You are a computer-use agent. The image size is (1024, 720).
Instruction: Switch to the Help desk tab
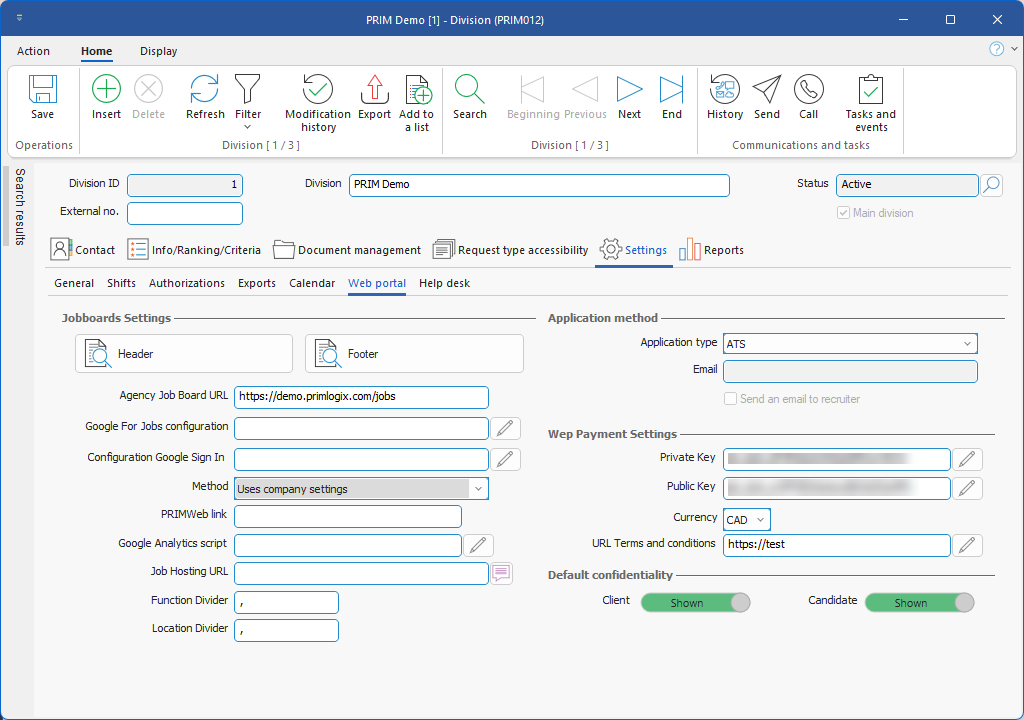444,283
